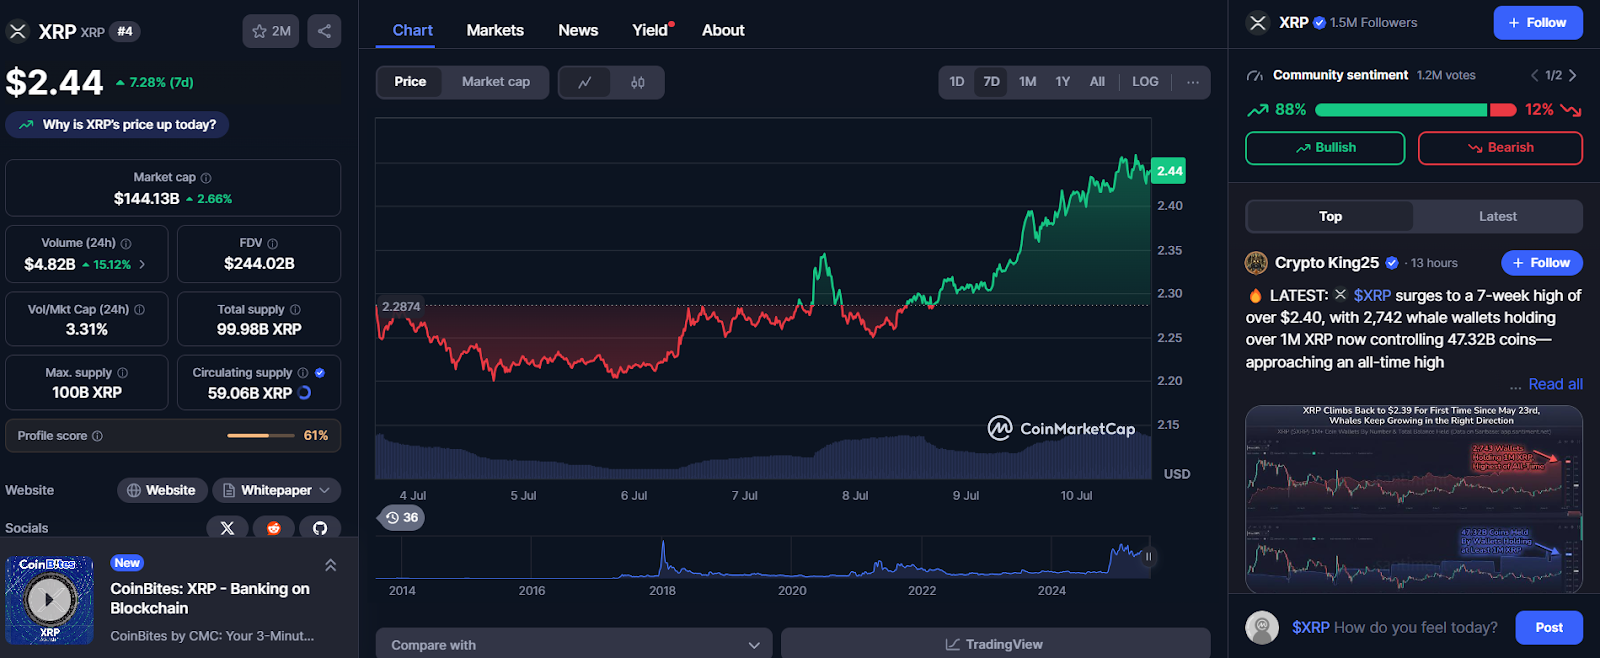Expand the Whitepaper dropdown

click(277, 490)
